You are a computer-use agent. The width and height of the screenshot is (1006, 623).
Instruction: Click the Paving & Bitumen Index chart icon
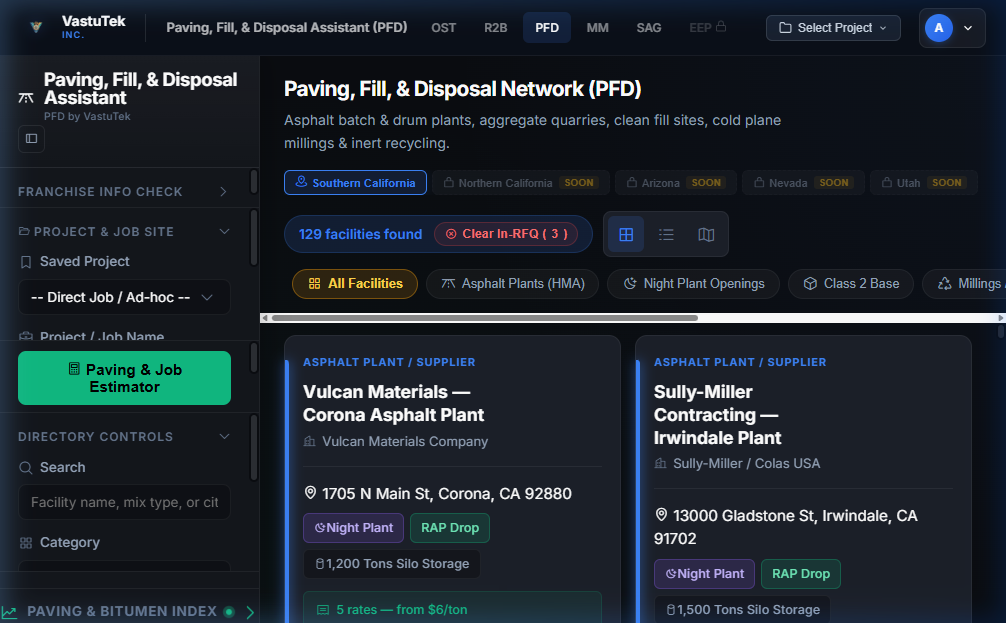[x=10, y=611]
